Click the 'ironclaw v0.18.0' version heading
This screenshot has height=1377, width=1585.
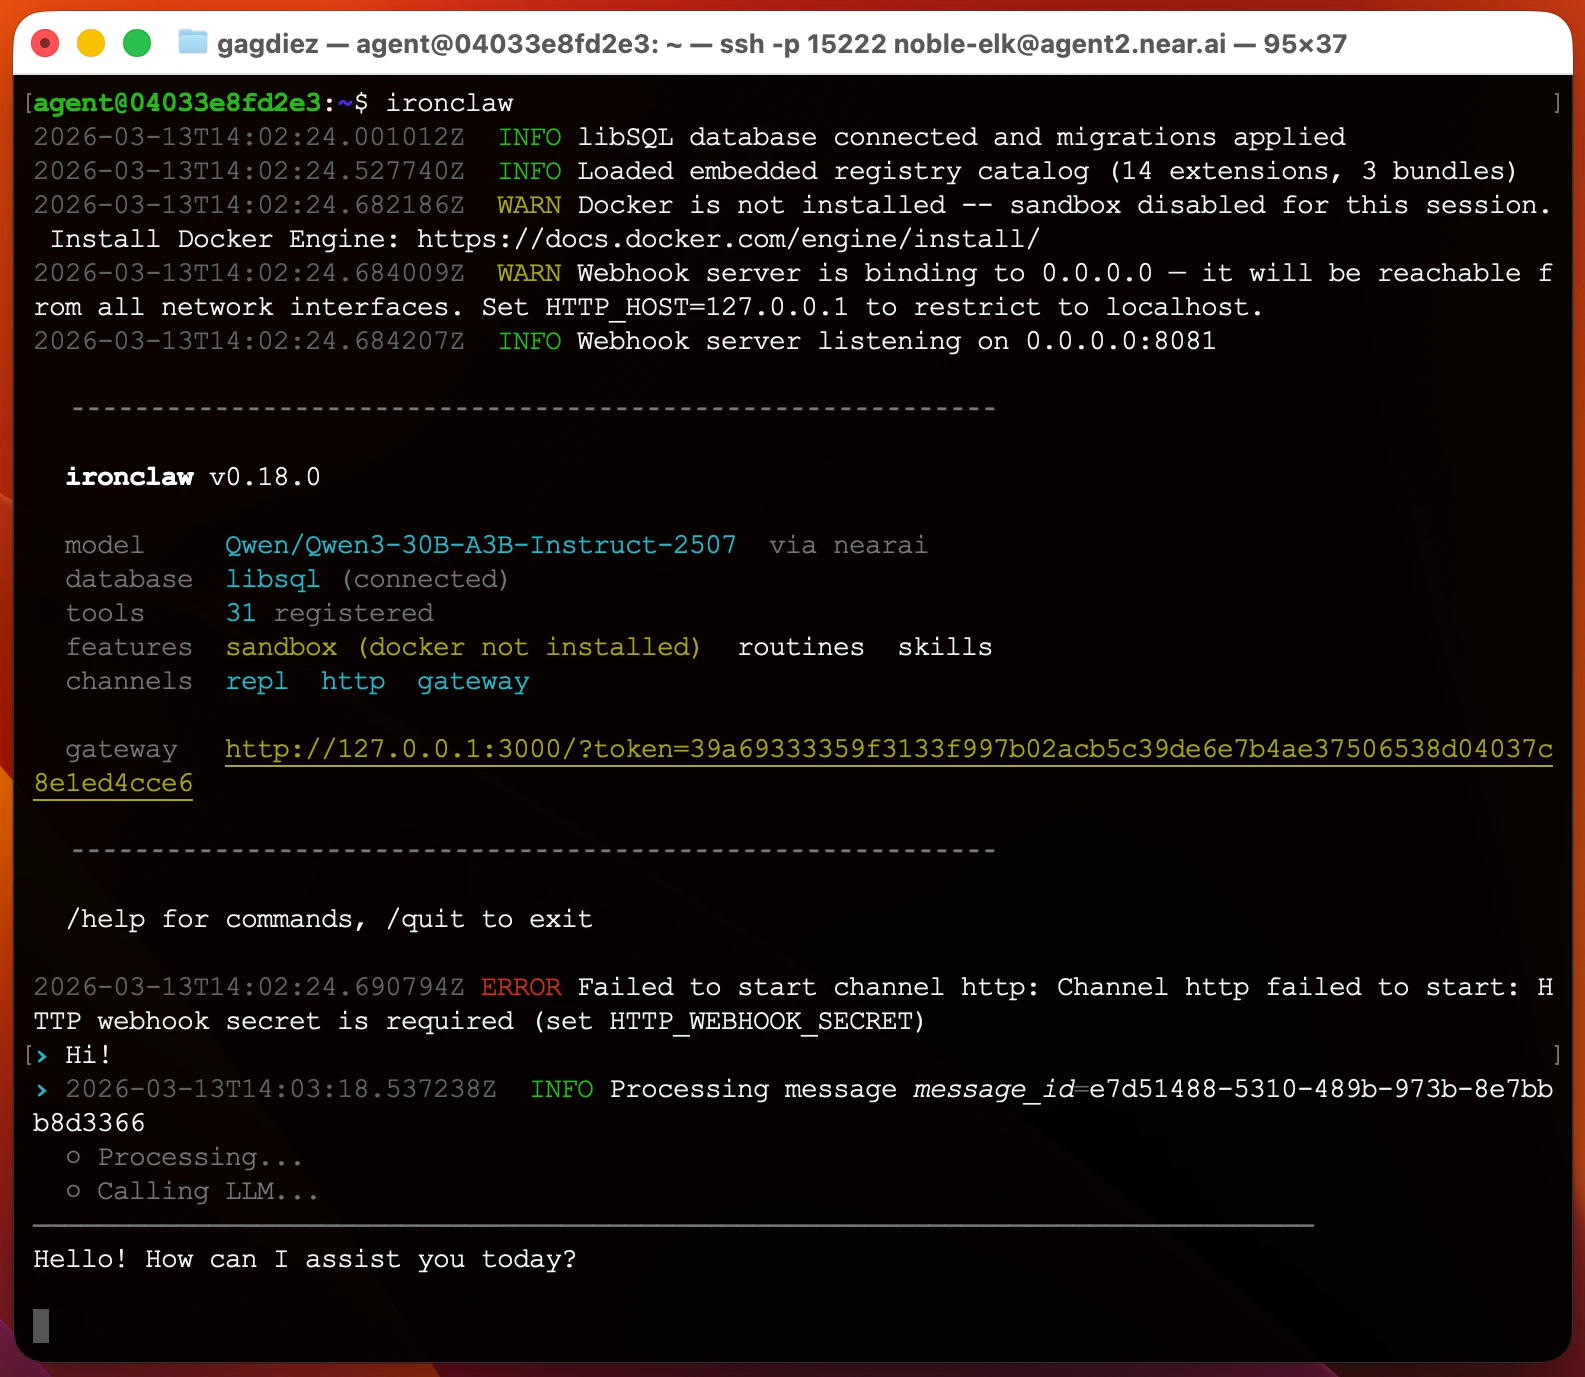pyautogui.click(x=193, y=477)
